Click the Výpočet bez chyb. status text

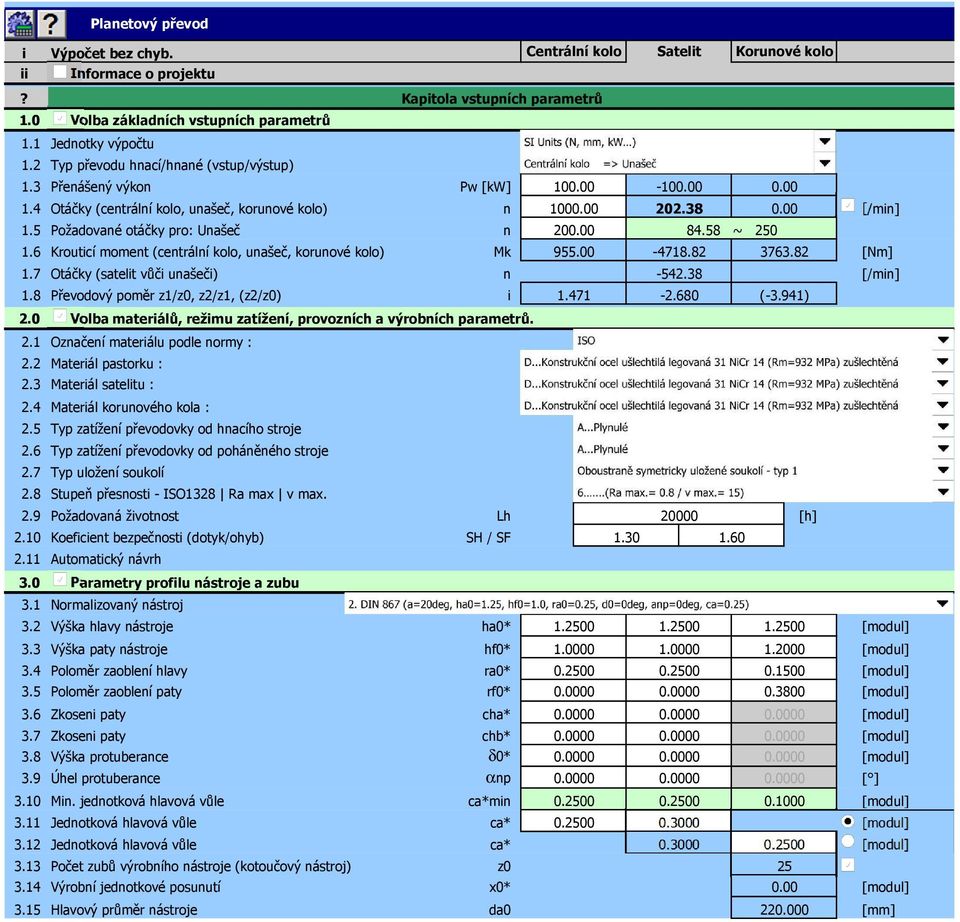tap(111, 53)
